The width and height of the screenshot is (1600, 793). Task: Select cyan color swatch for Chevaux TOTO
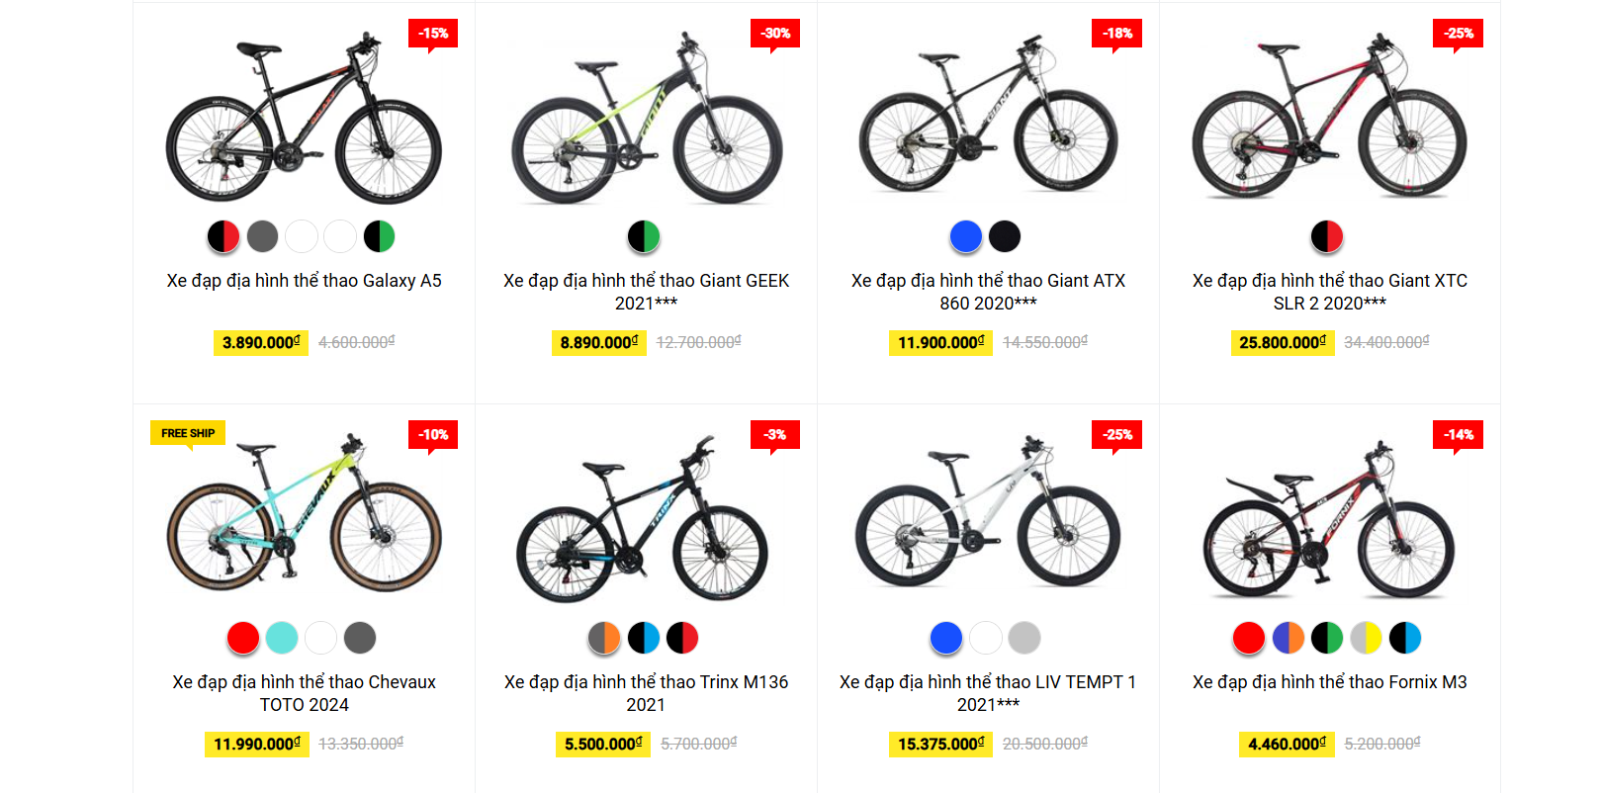282,638
